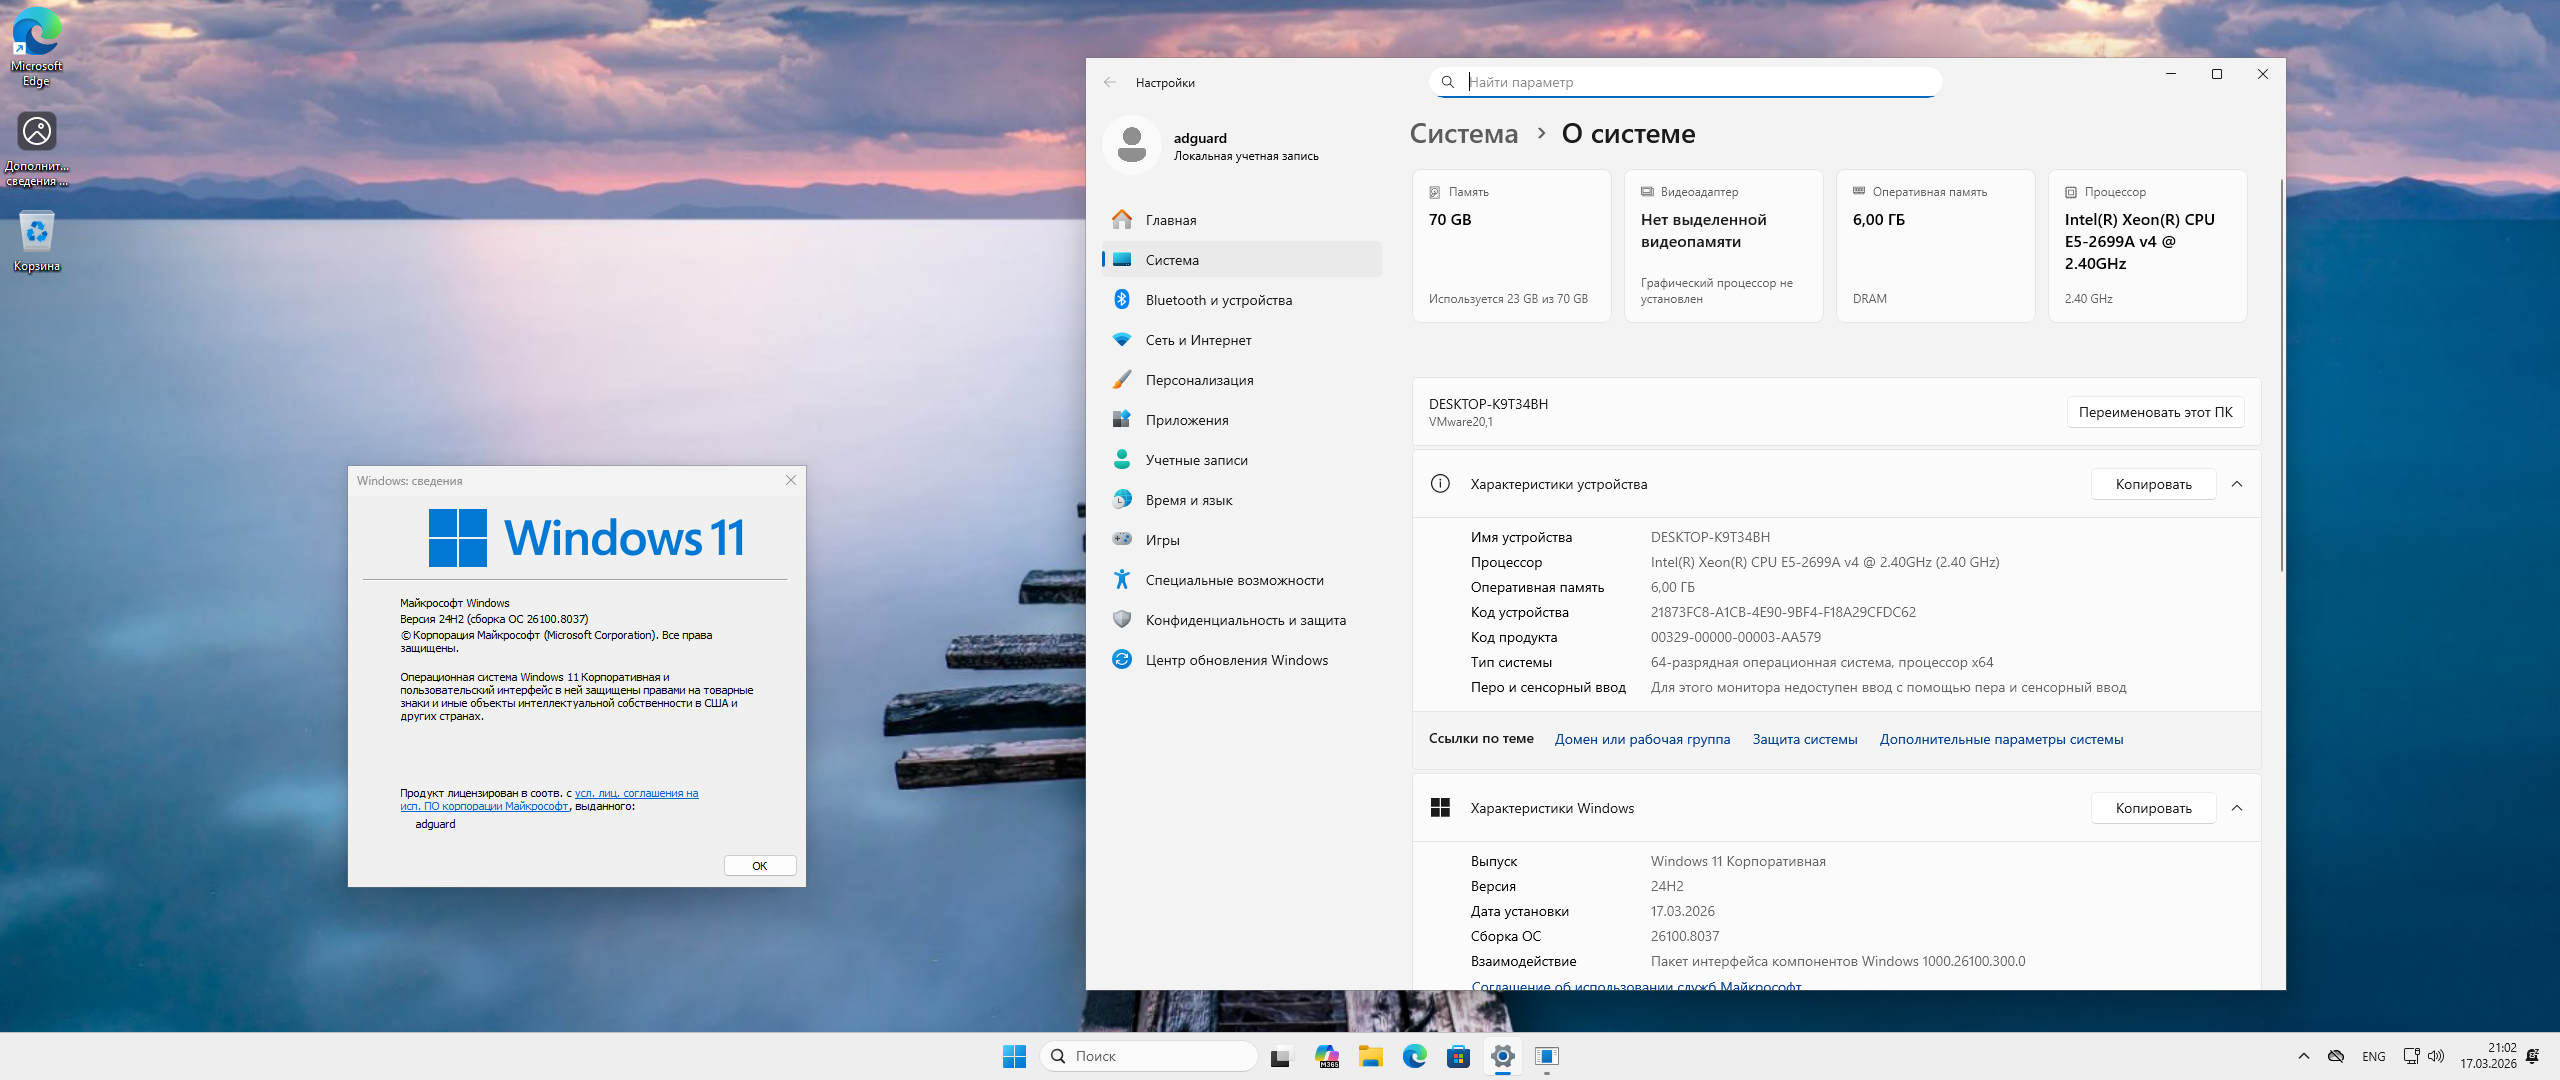Click the Специальные возможности accessibility icon
The width and height of the screenshot is (2560, 1080).
point(1122,580)
